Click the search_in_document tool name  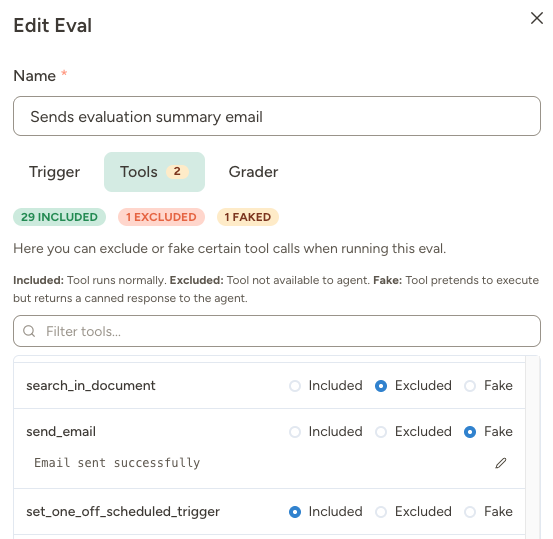[91, 386]
